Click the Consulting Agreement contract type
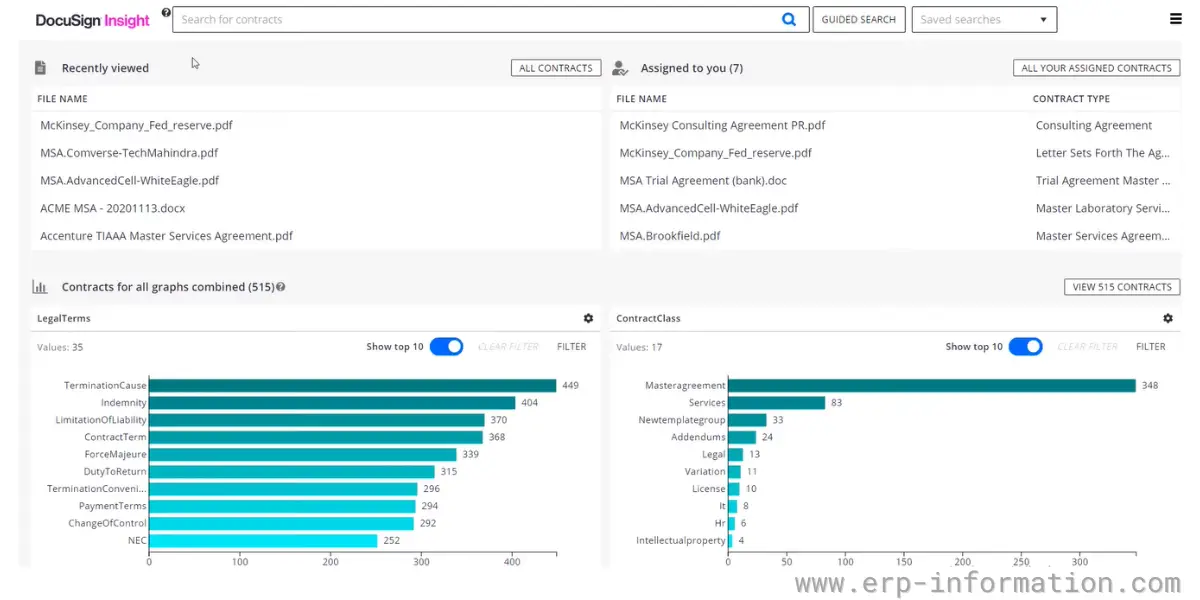 coord(1093,126)
